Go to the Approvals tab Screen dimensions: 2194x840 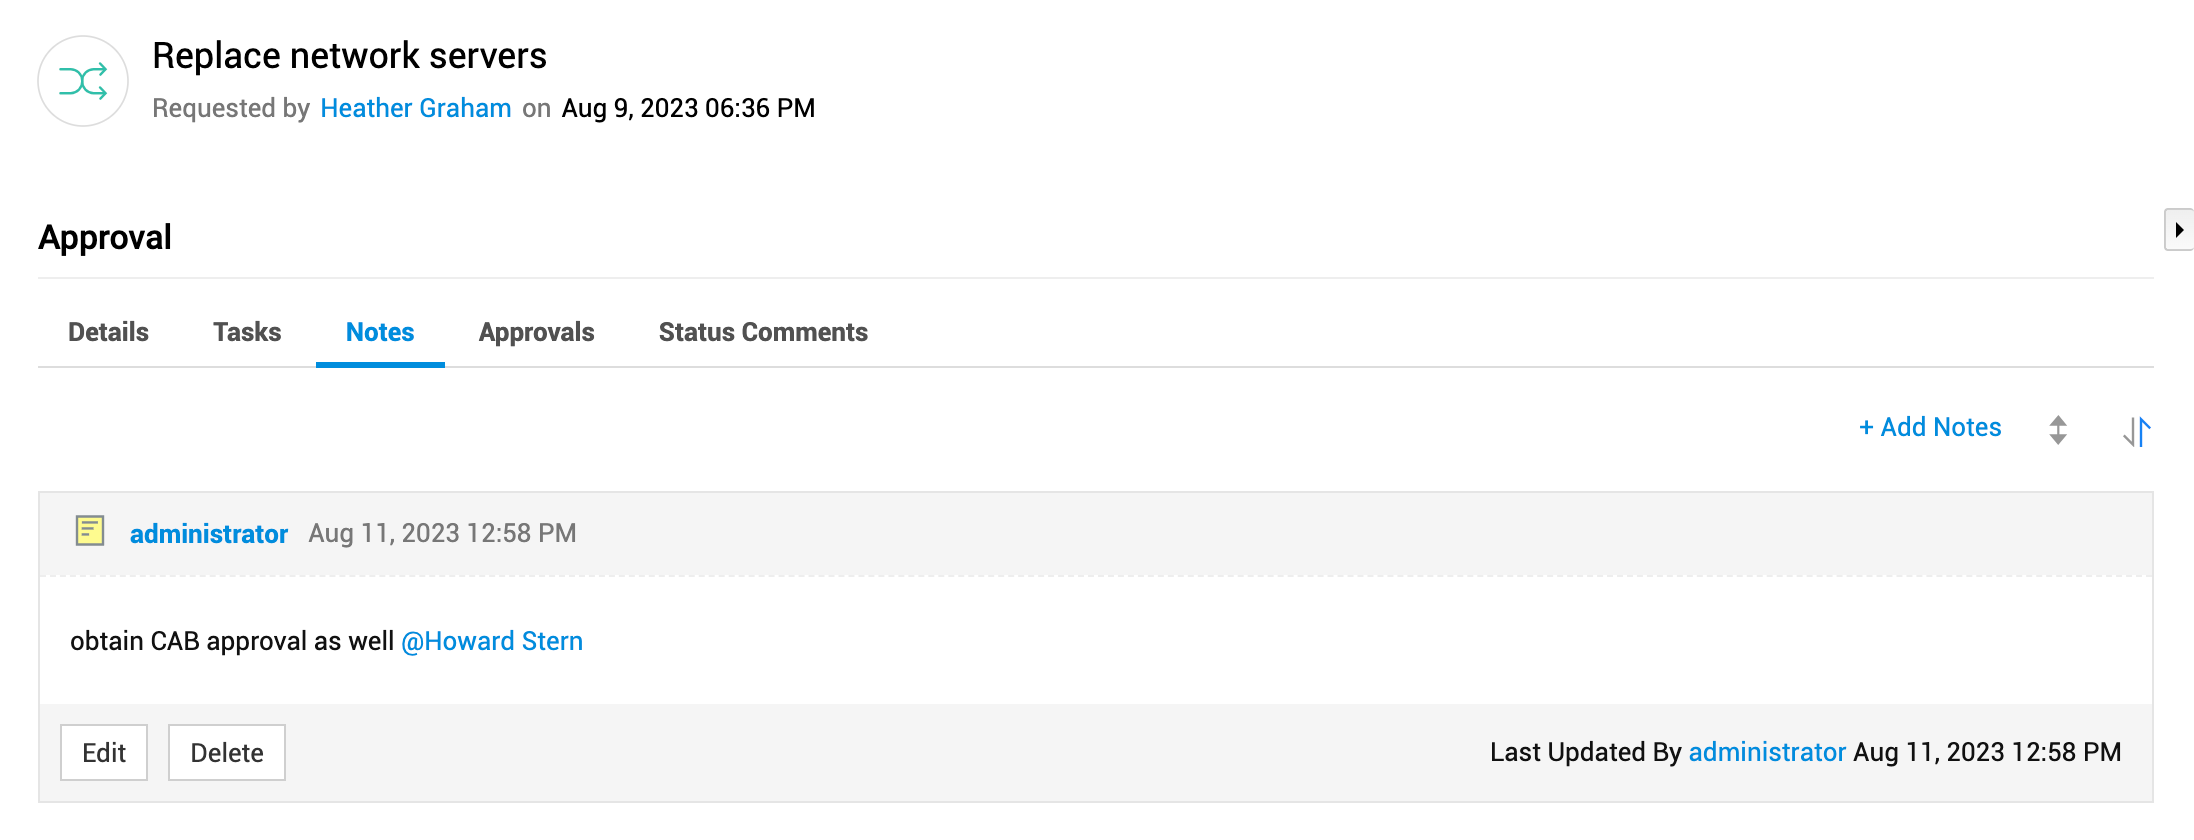(x=536, y=332)
